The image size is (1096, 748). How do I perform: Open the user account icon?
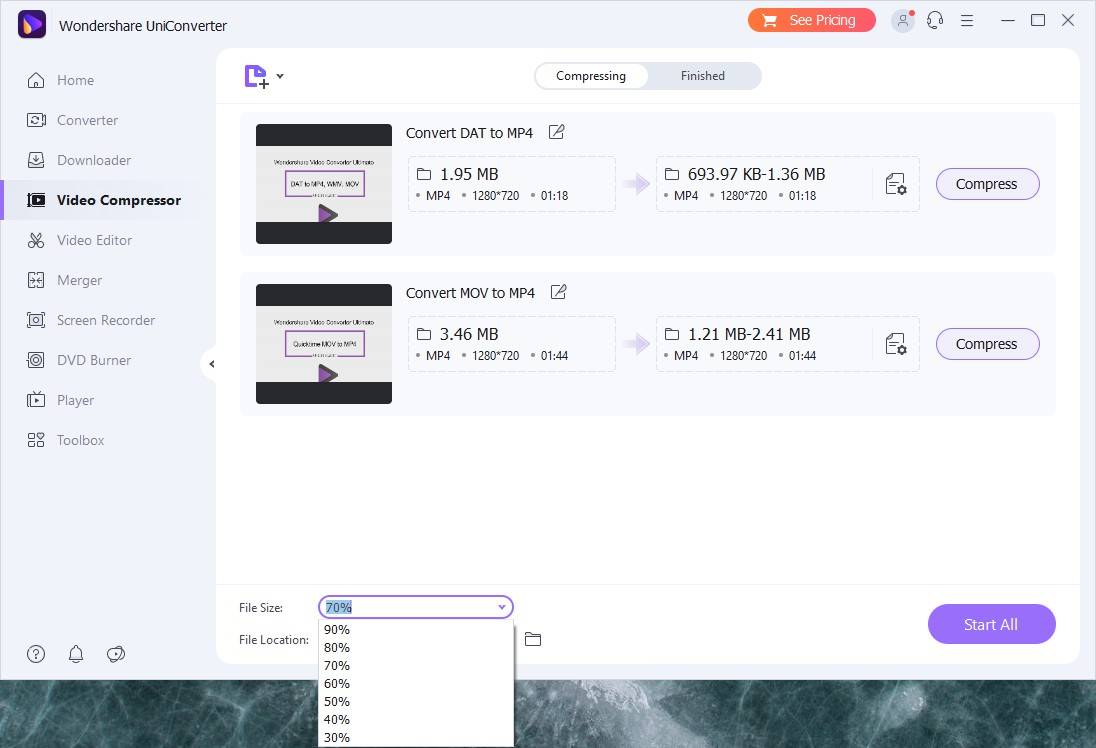click(902, 20)
